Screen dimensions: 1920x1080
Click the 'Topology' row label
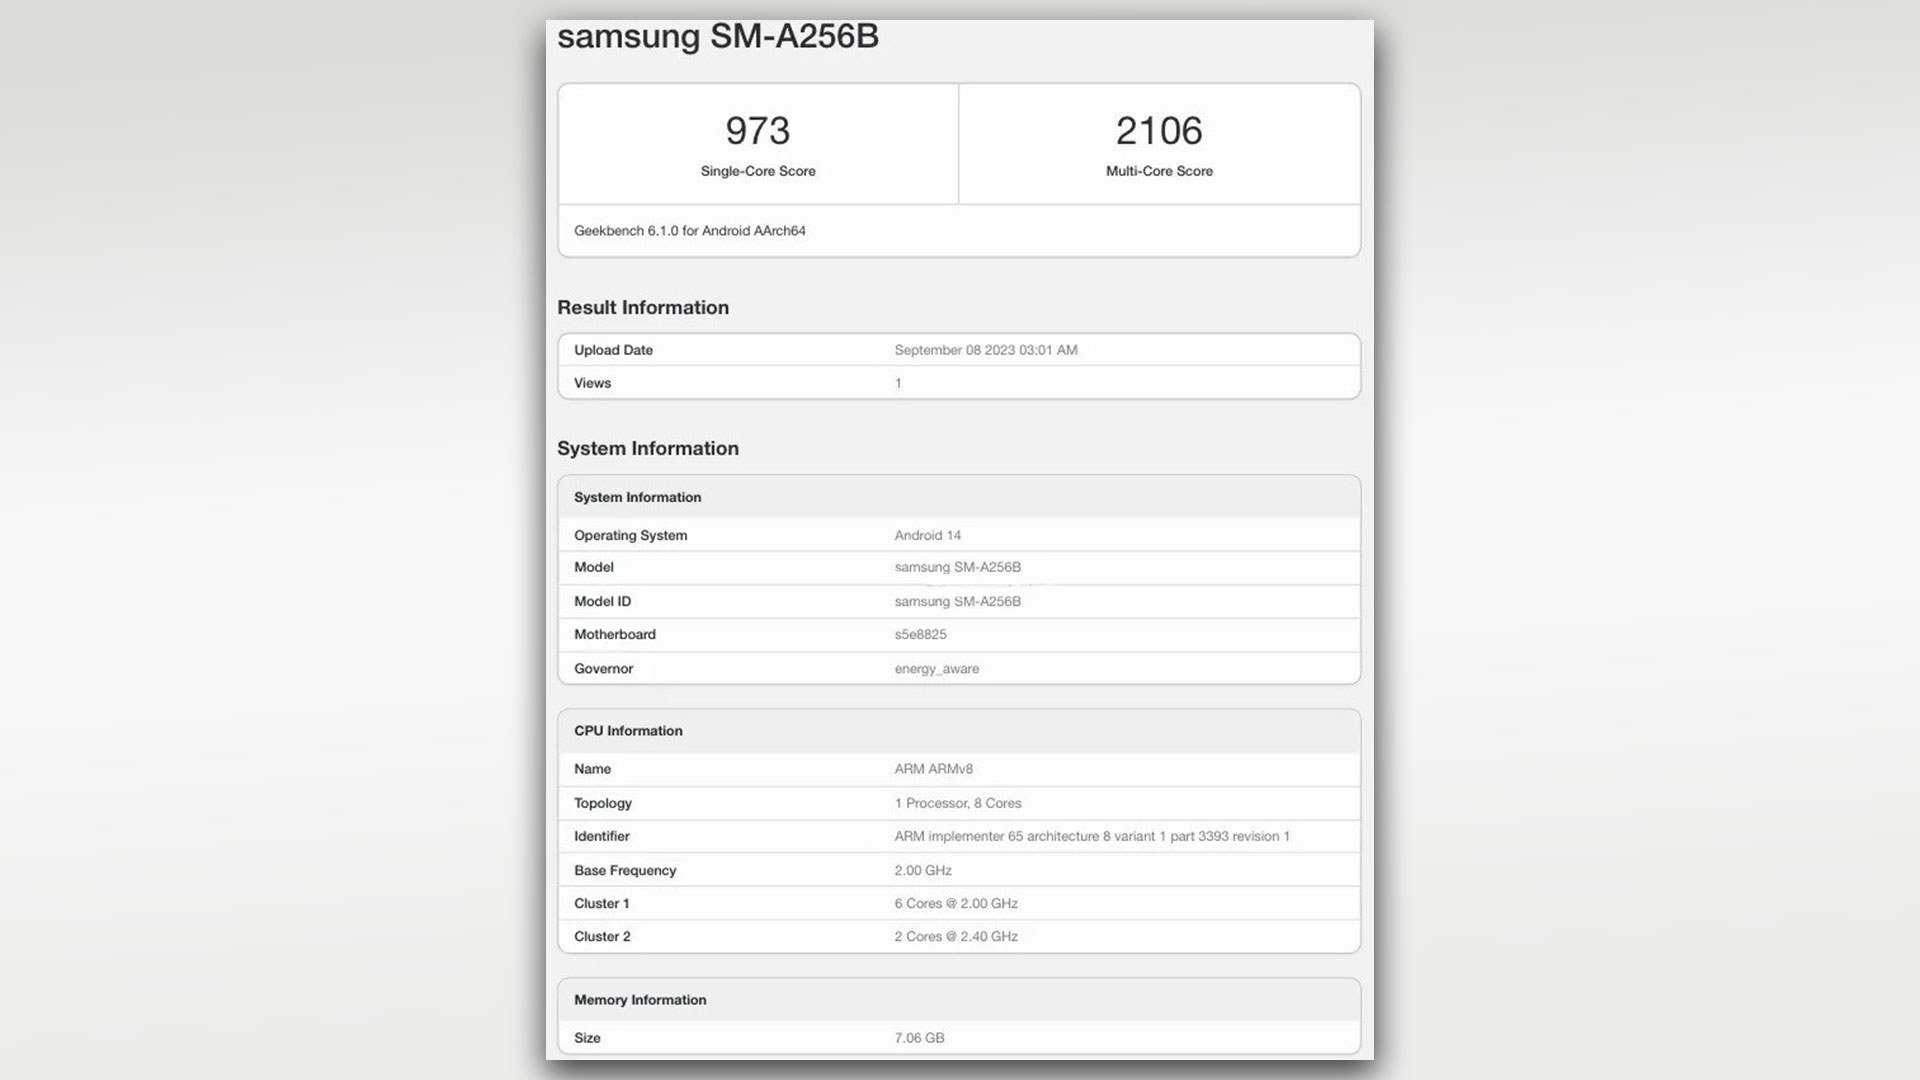(x=602, y=803)
